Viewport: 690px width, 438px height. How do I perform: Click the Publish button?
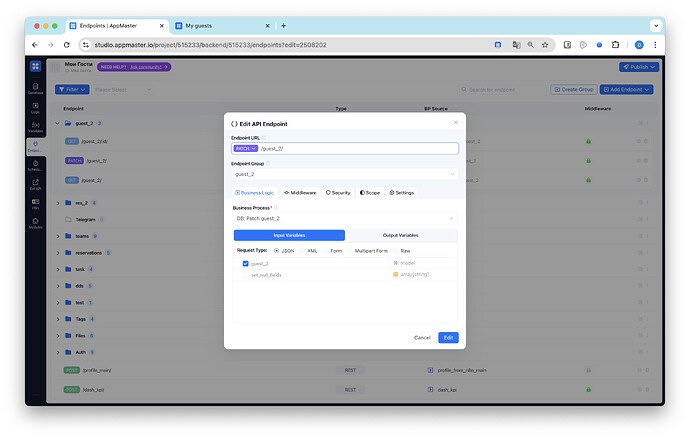click(639, 67)
